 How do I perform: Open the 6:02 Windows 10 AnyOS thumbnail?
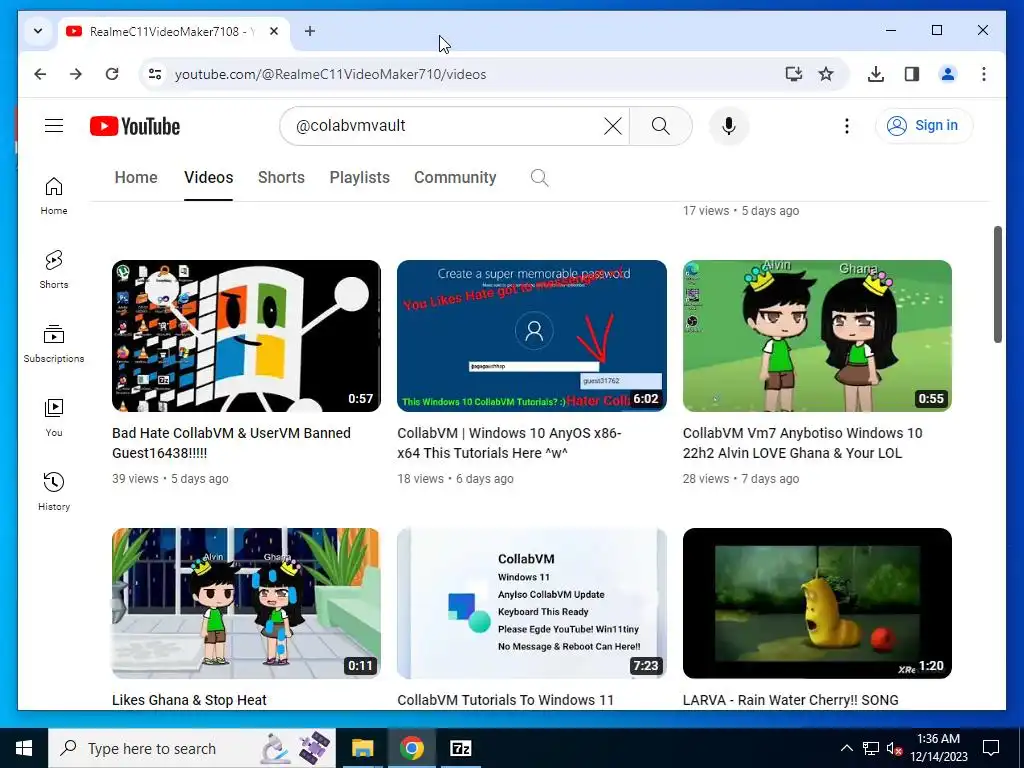point(532,336)
